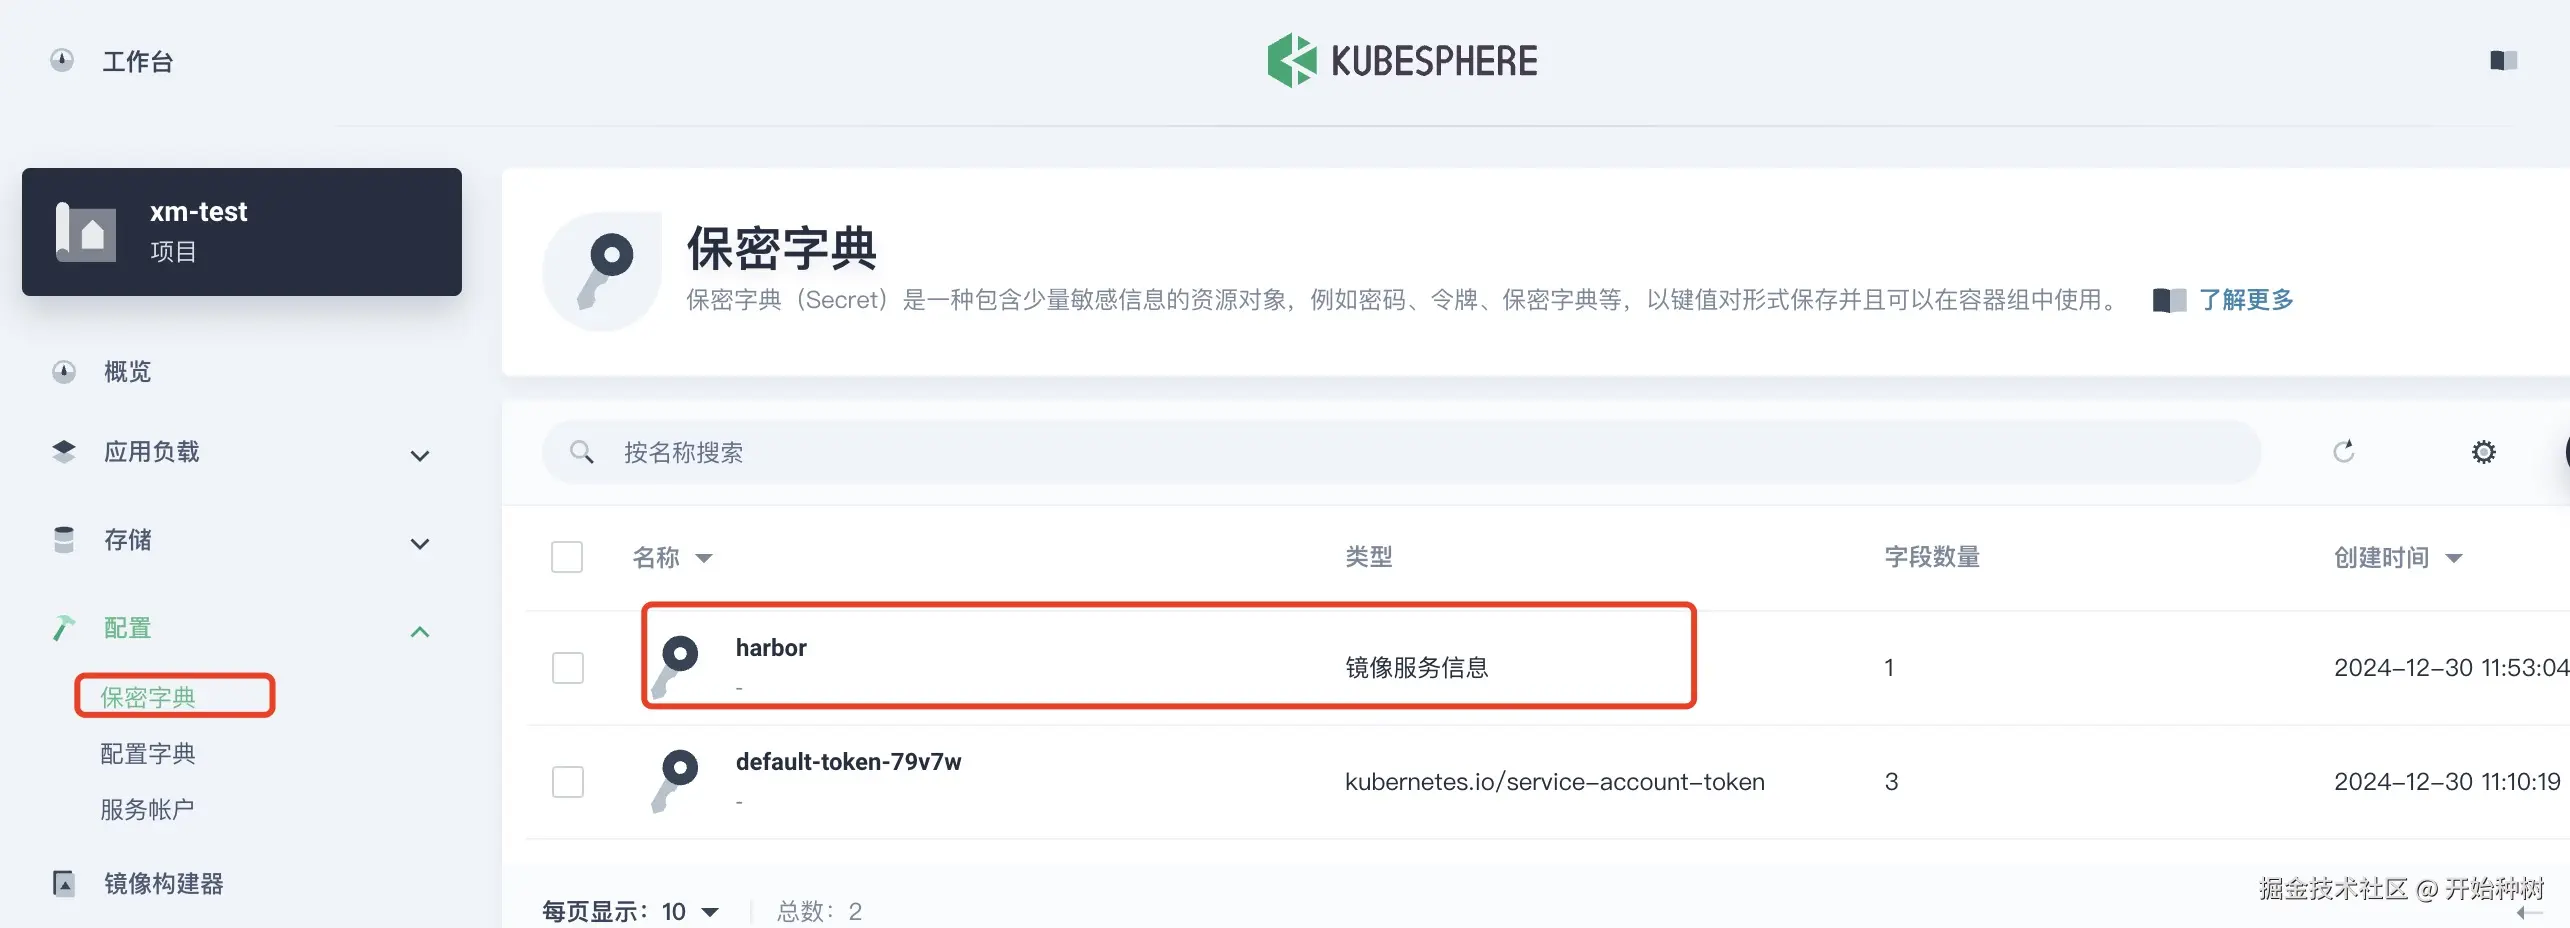Open the 服务帐户 menu item

tap(147, 809)
